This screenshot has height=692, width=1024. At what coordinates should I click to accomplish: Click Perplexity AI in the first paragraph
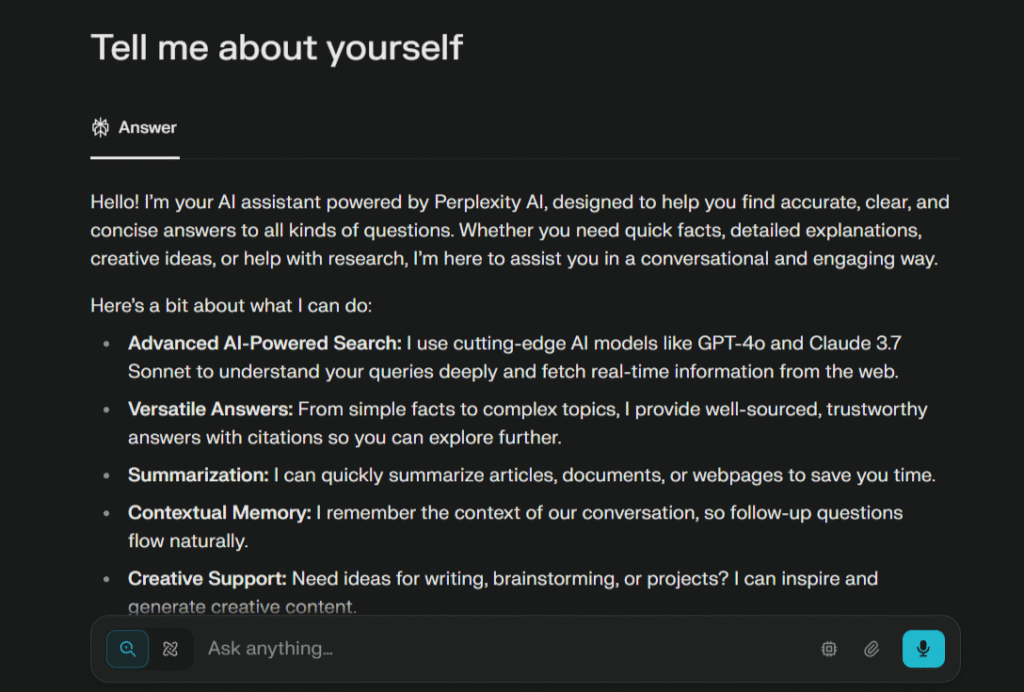pos(490,202)
